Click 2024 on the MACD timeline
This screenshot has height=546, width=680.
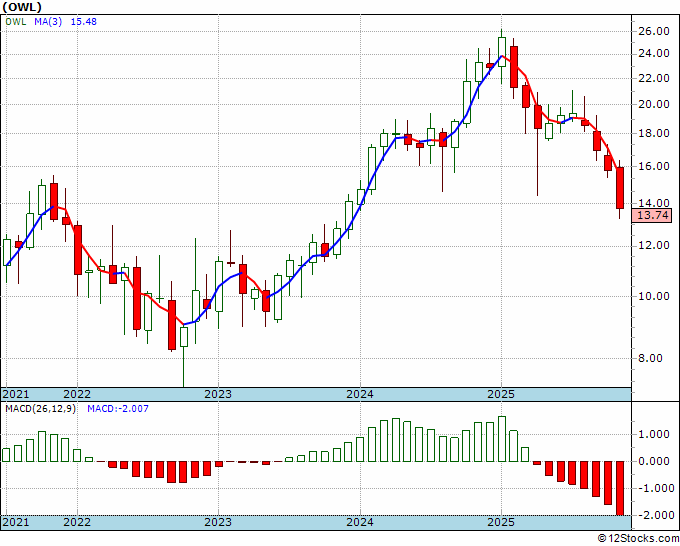pyautogui.click(x=360, y=522)
